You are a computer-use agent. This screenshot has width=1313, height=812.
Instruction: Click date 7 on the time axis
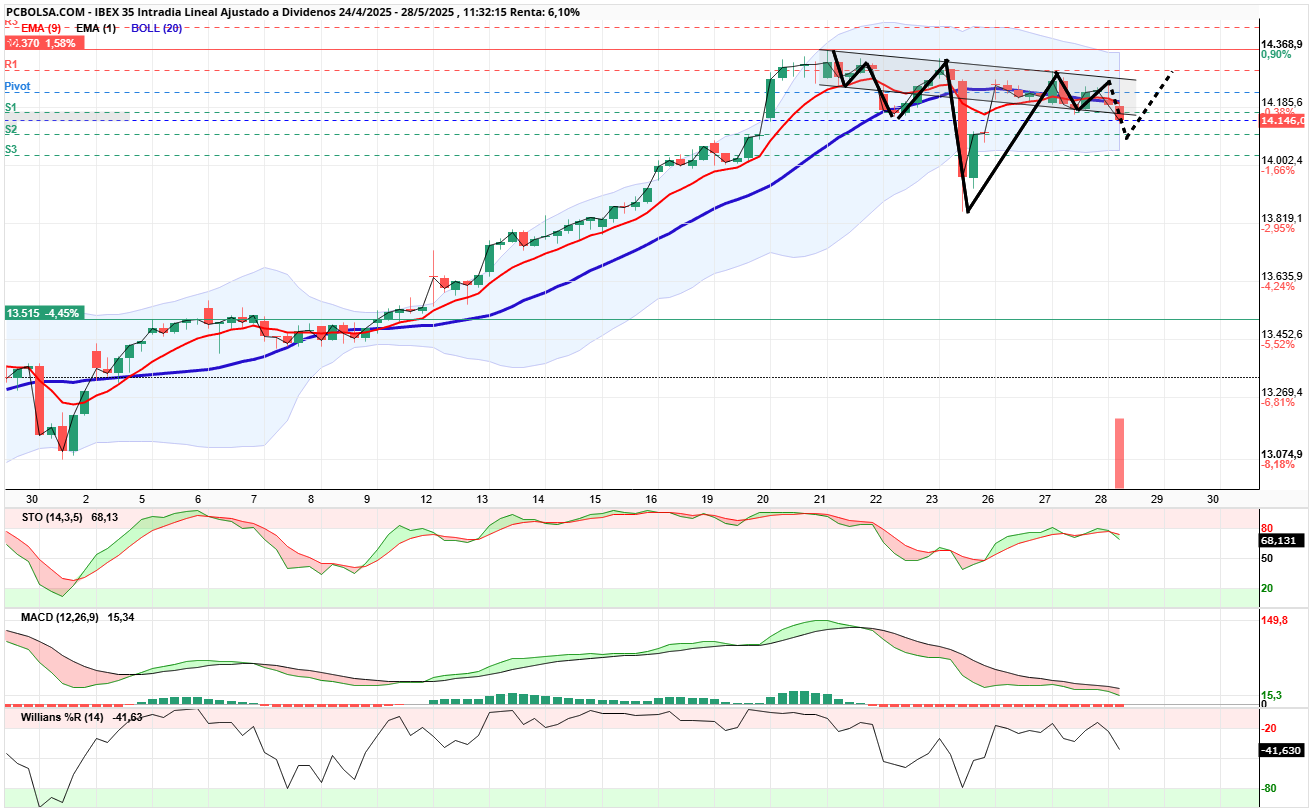pos(254,499)
